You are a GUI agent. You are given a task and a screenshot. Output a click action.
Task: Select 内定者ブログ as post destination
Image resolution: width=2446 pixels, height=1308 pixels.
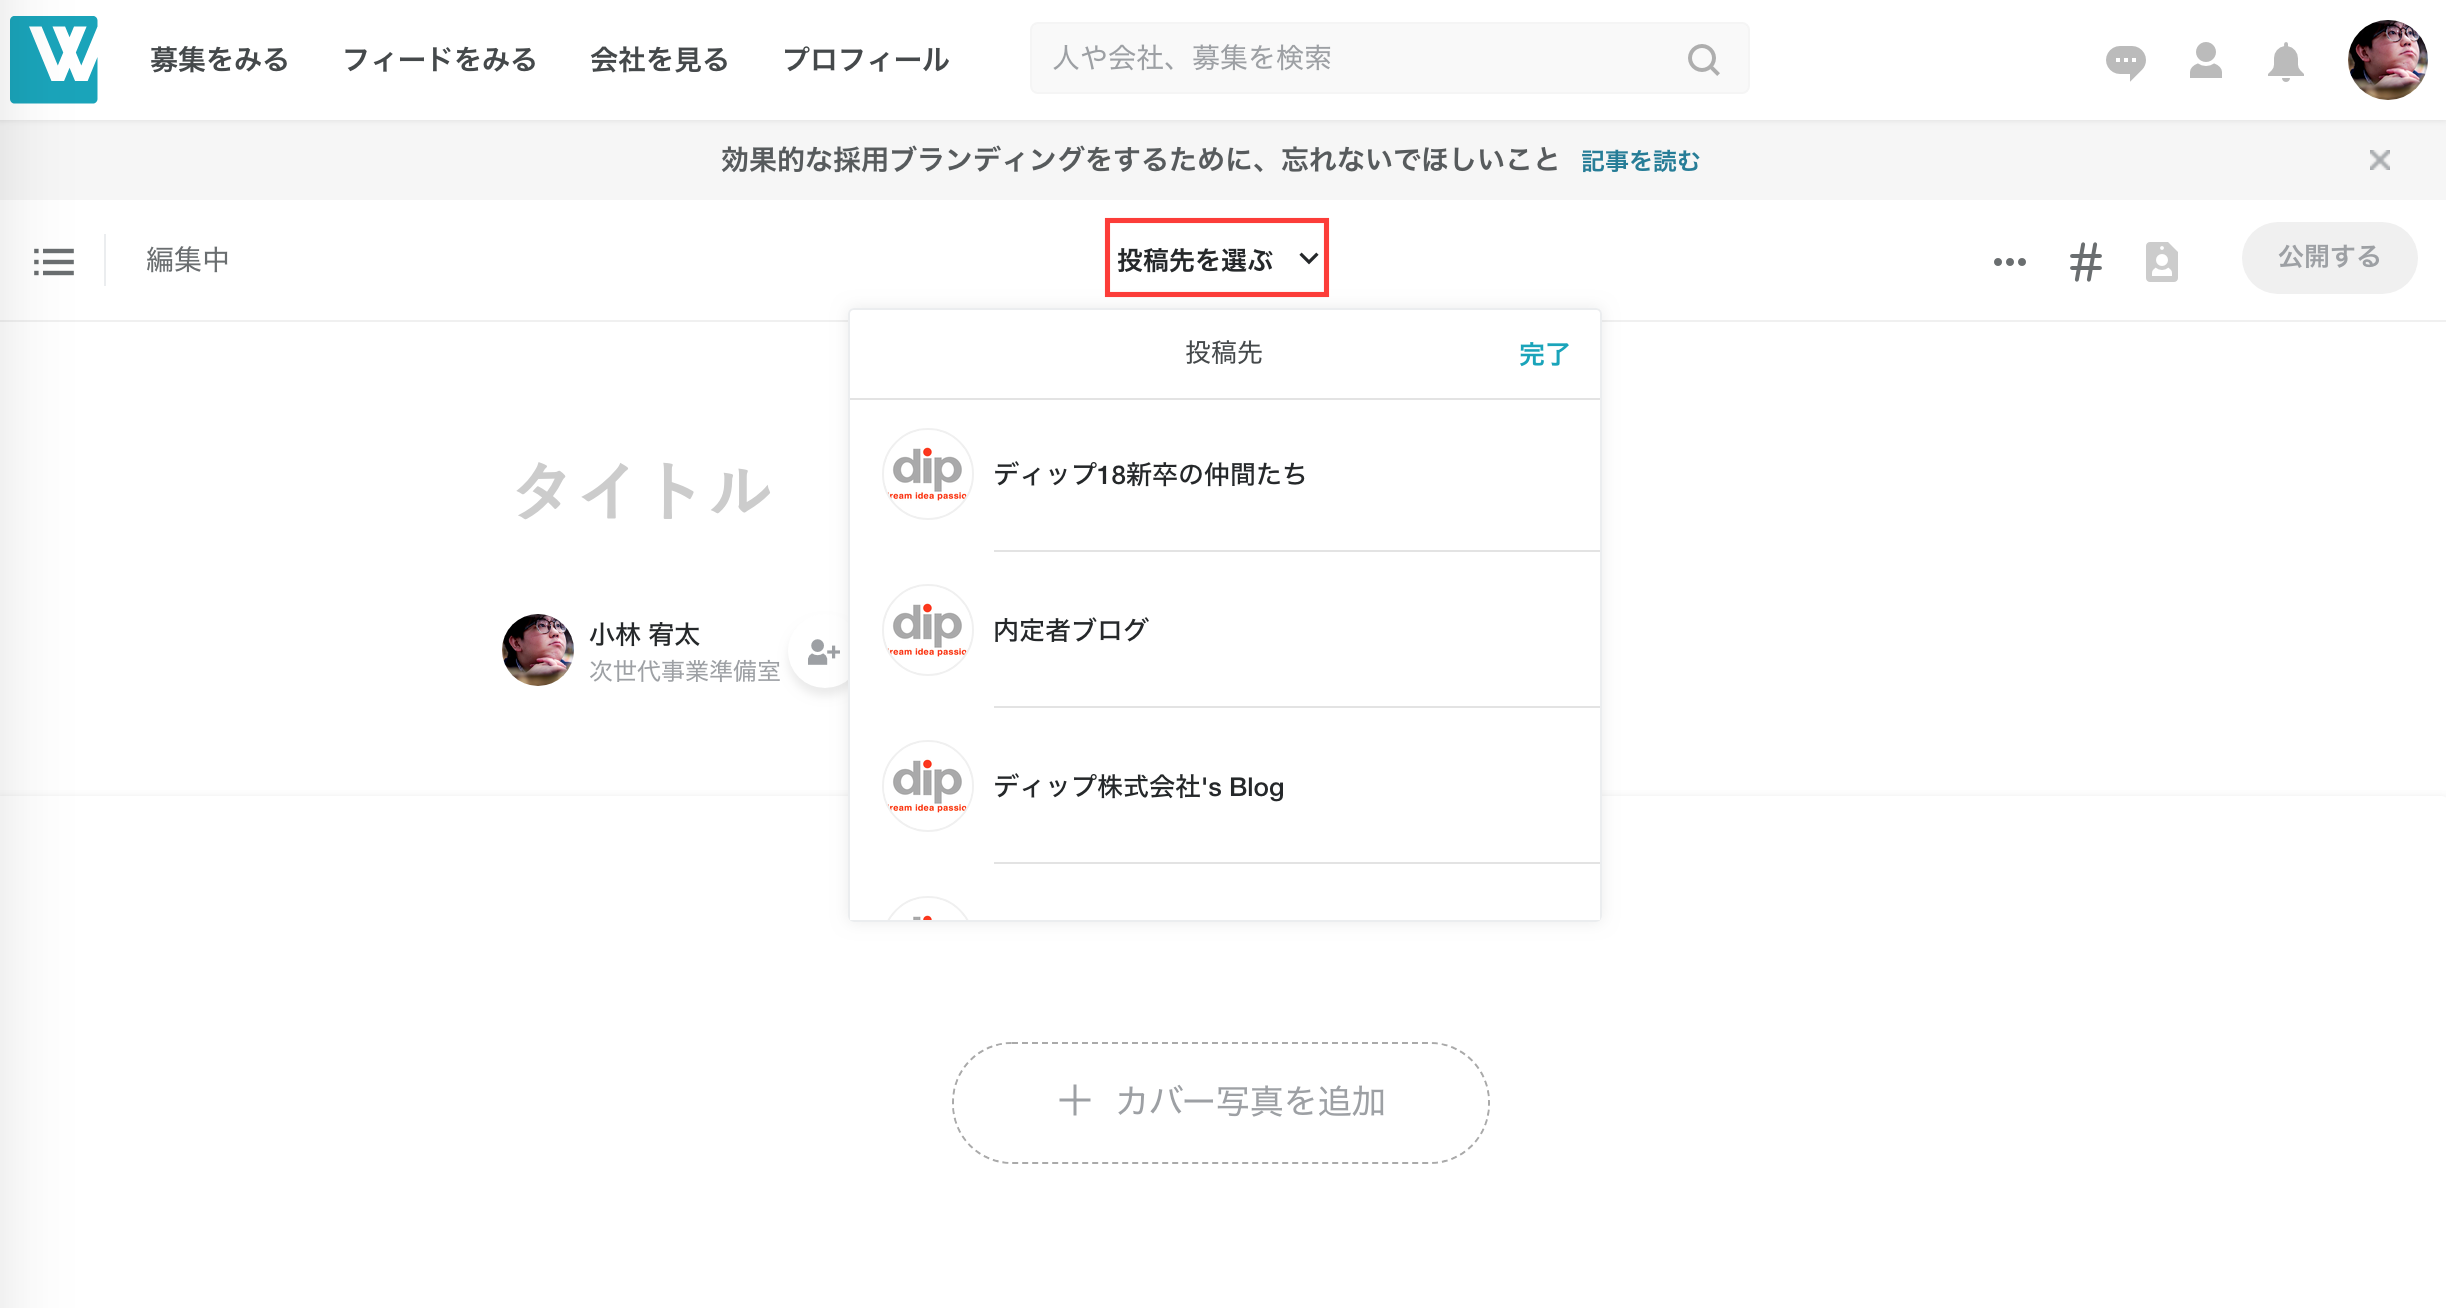1070,630
